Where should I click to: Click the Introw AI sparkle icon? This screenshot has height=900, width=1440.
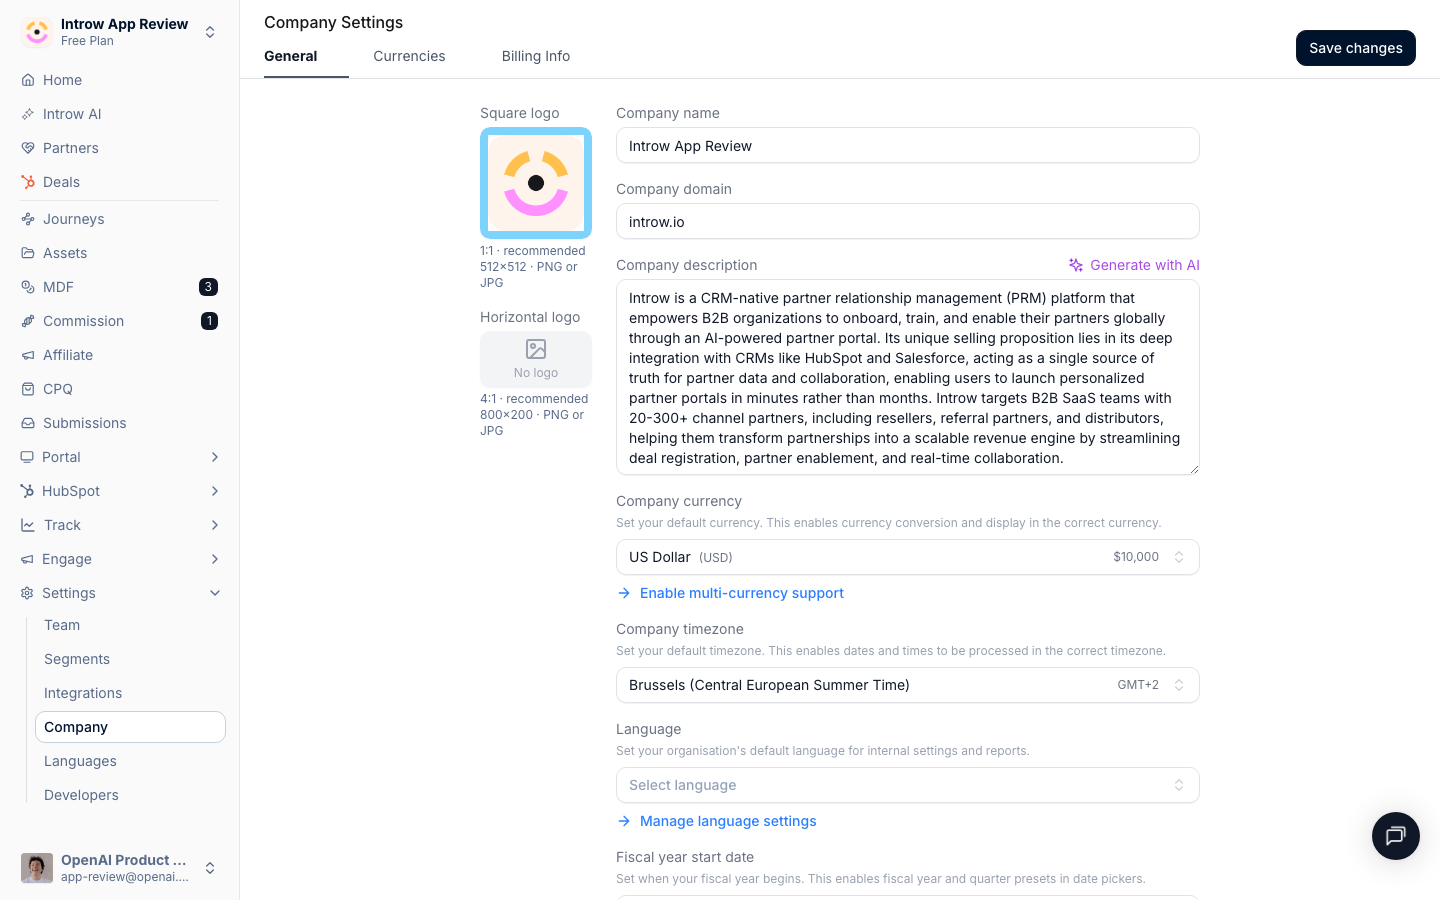click(x=28, y=114)
